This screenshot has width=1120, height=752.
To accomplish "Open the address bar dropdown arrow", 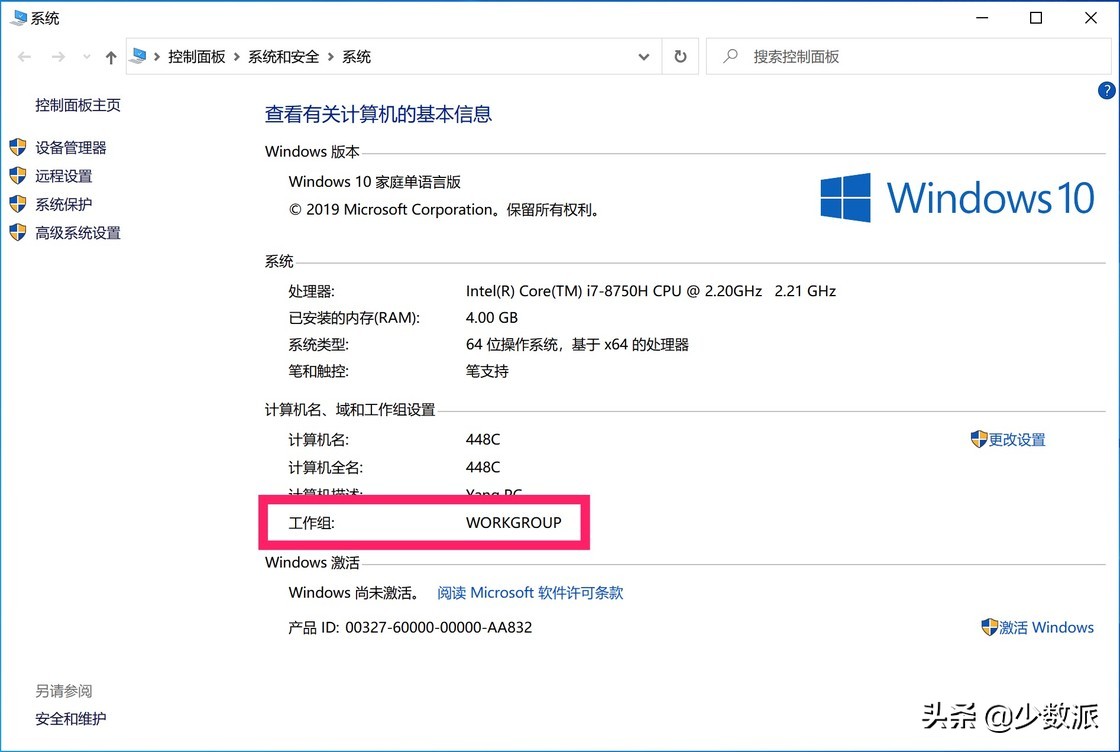I will coord(644,56).
